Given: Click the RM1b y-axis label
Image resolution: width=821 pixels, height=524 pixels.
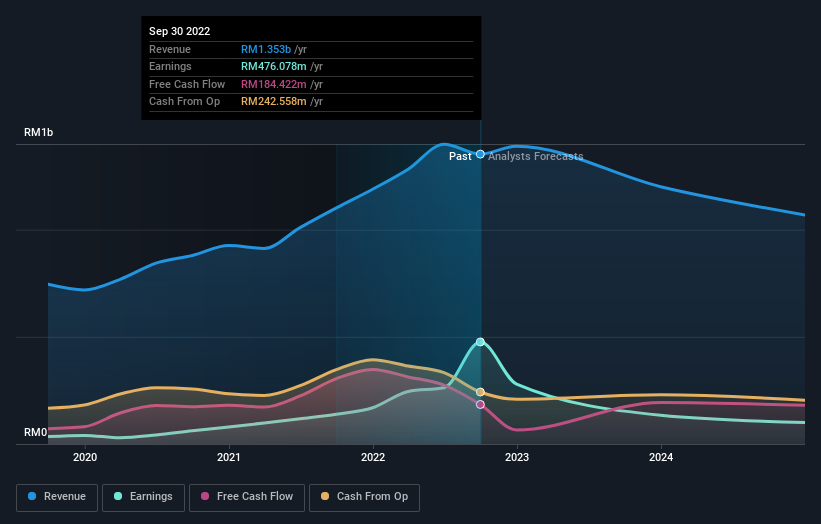Looking at the screenshot, I should click(x=38, y=132).
